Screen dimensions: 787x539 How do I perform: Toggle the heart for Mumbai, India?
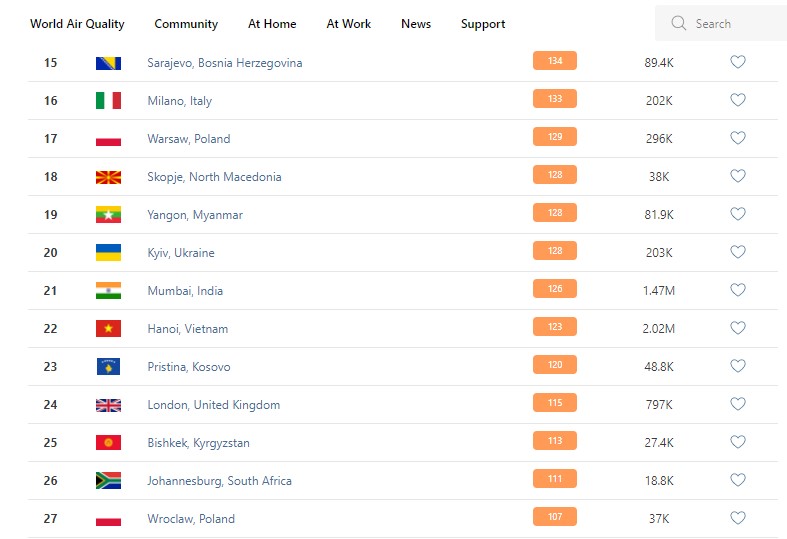[x=738, y=290]
